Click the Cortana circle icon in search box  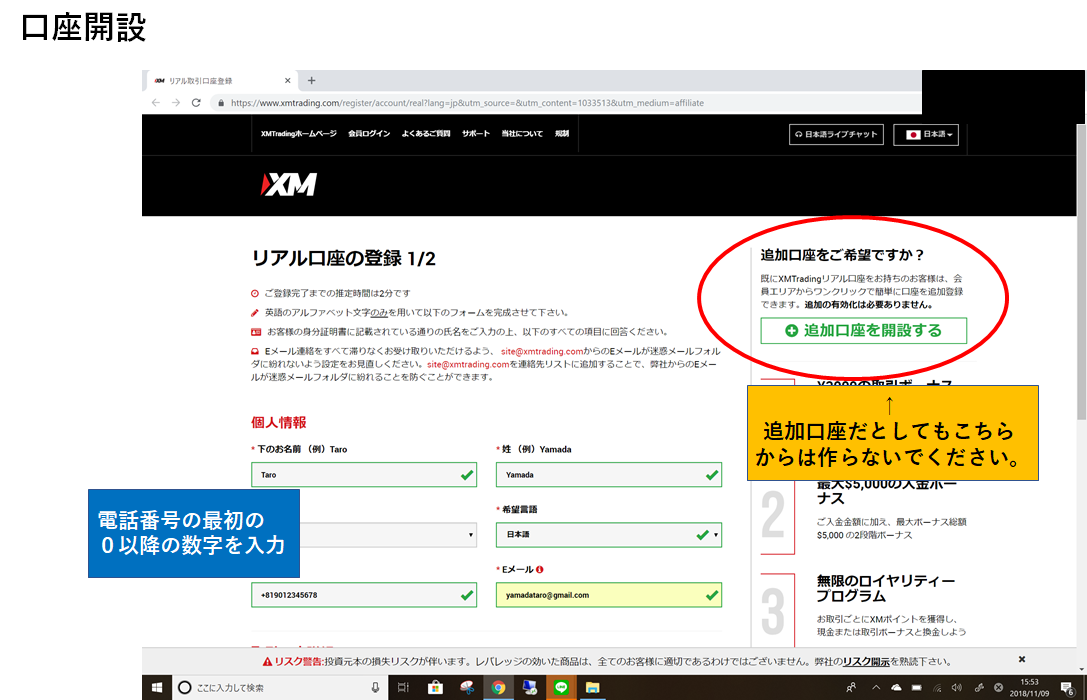coord(184,688)
